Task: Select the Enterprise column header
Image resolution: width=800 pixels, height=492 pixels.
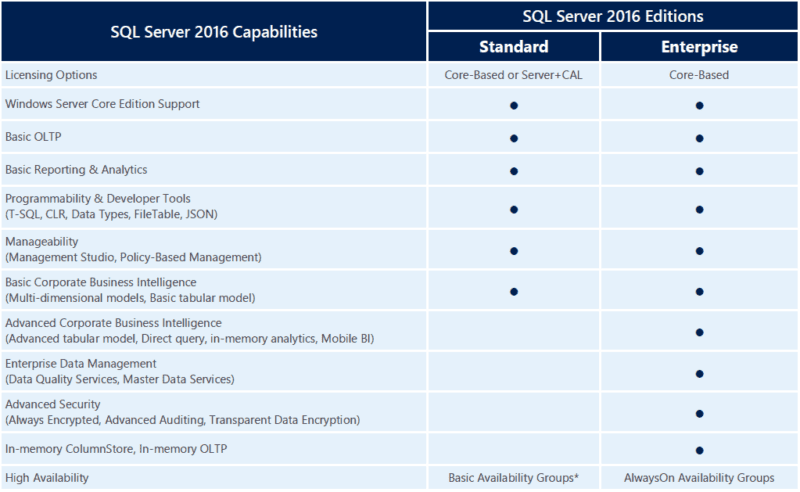Action: click(x=699, y=47)
